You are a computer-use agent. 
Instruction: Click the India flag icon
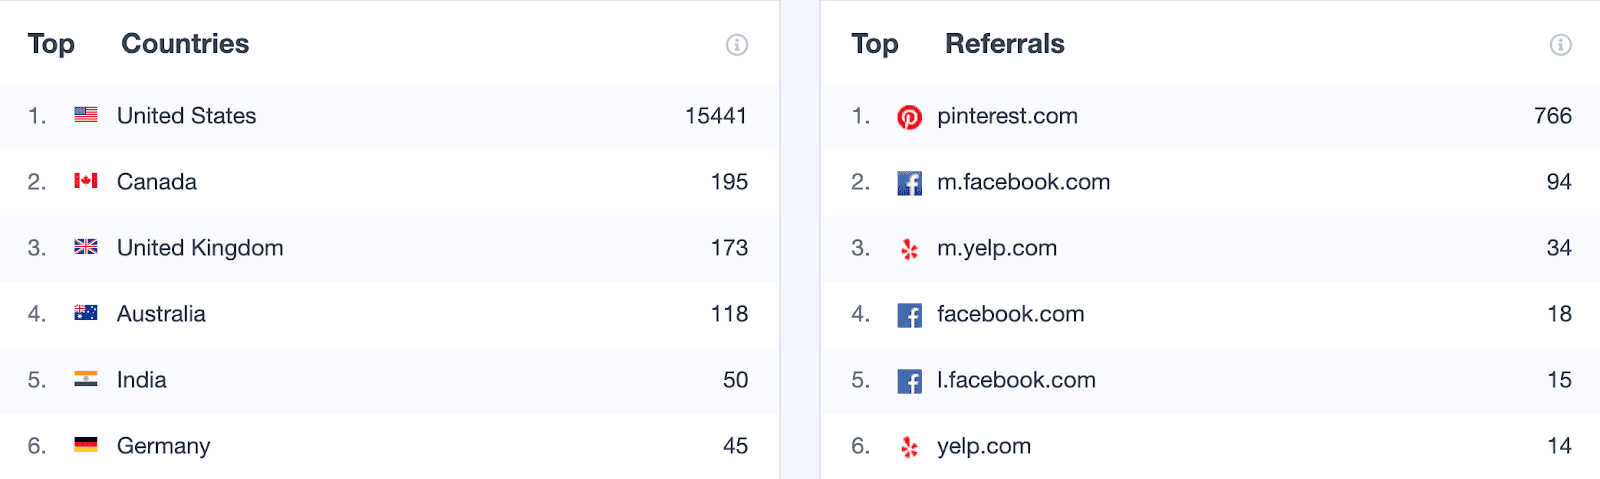tap(86, 379)
